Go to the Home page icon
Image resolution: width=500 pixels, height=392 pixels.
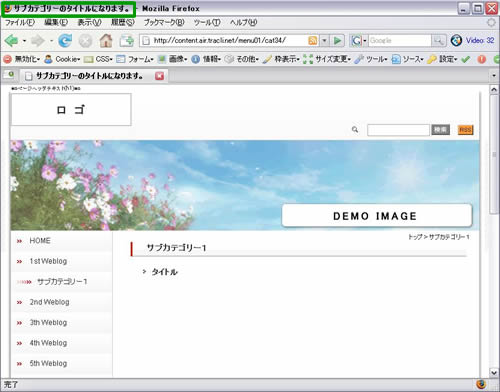click(106, 41)
